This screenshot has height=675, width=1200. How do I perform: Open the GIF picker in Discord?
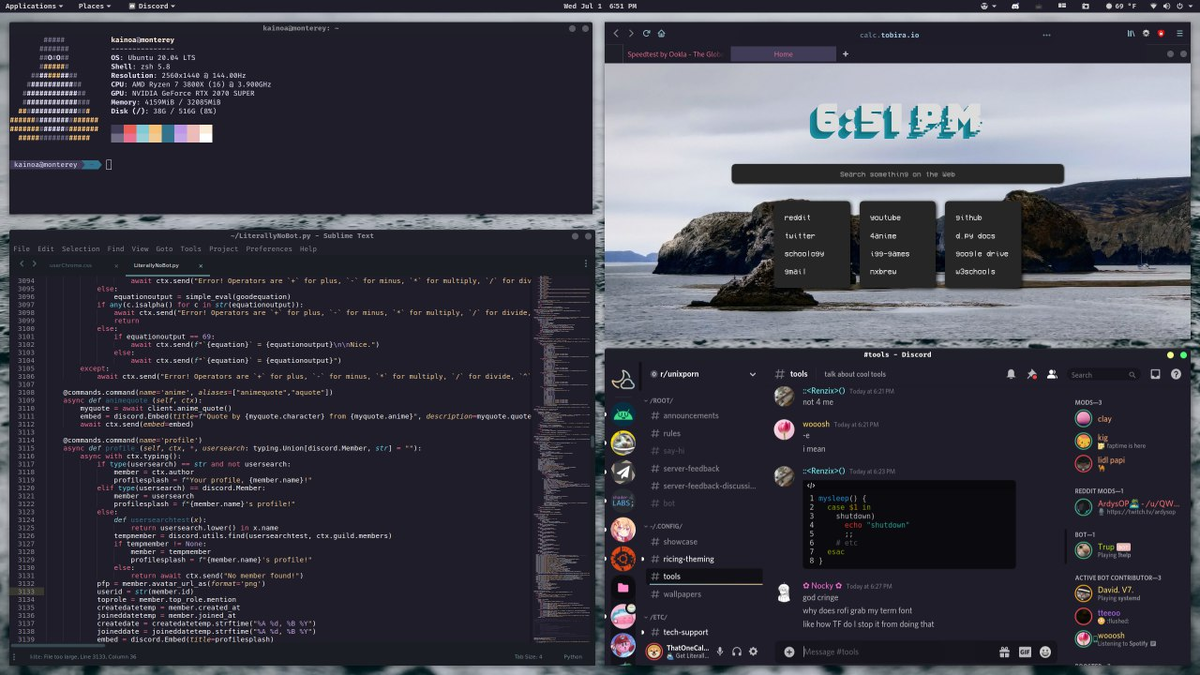pyautogui.click(x=1025, y=652)
